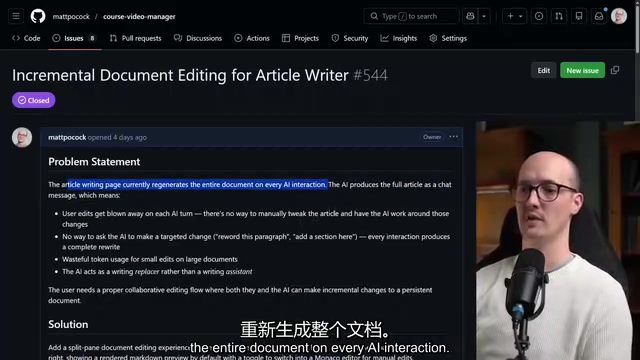640x360 pixels.
Task: Open the issues icon in header
Action: [x=539, y=16]
